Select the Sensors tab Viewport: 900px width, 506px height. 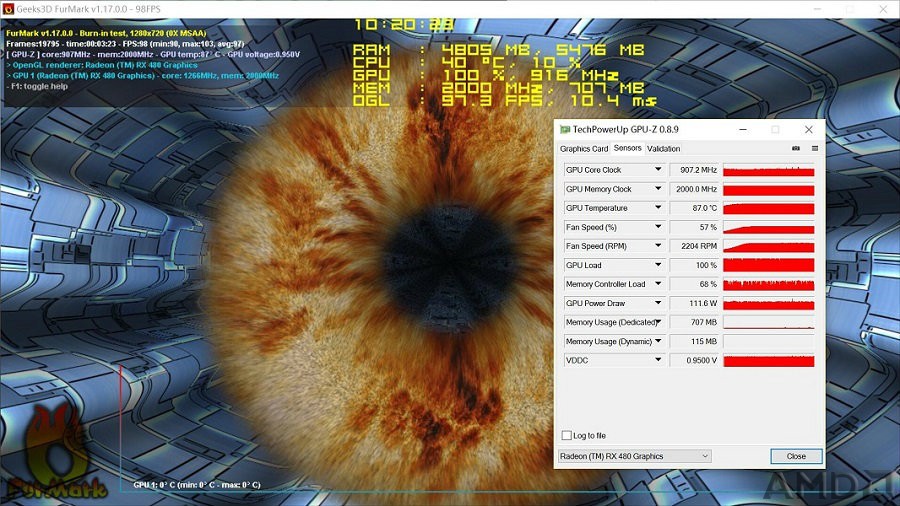(627, 148)
